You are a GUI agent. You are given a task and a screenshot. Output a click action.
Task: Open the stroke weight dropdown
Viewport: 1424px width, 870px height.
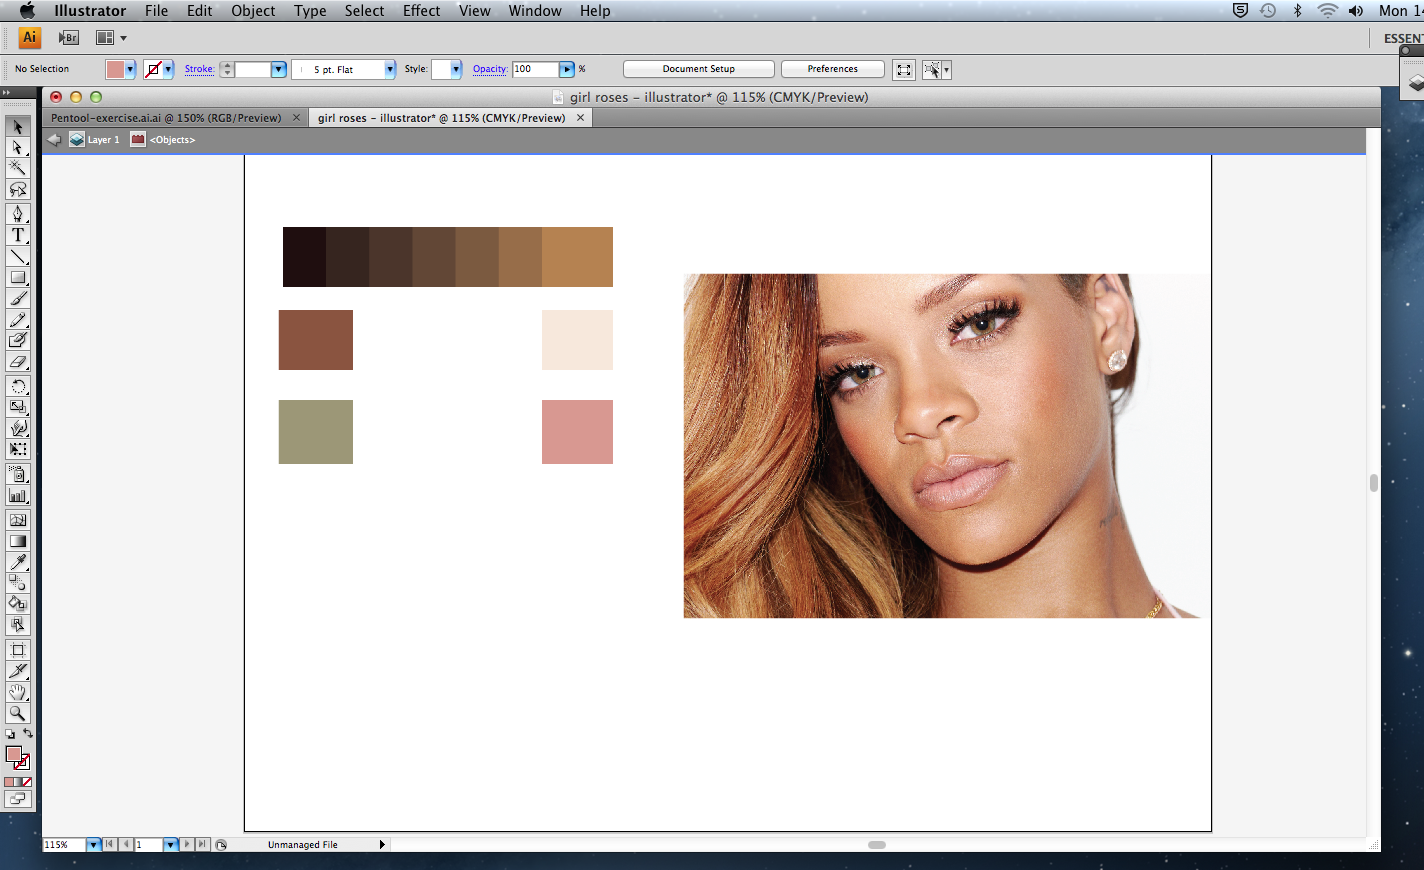pyautogui.click(x=278, y=69)
